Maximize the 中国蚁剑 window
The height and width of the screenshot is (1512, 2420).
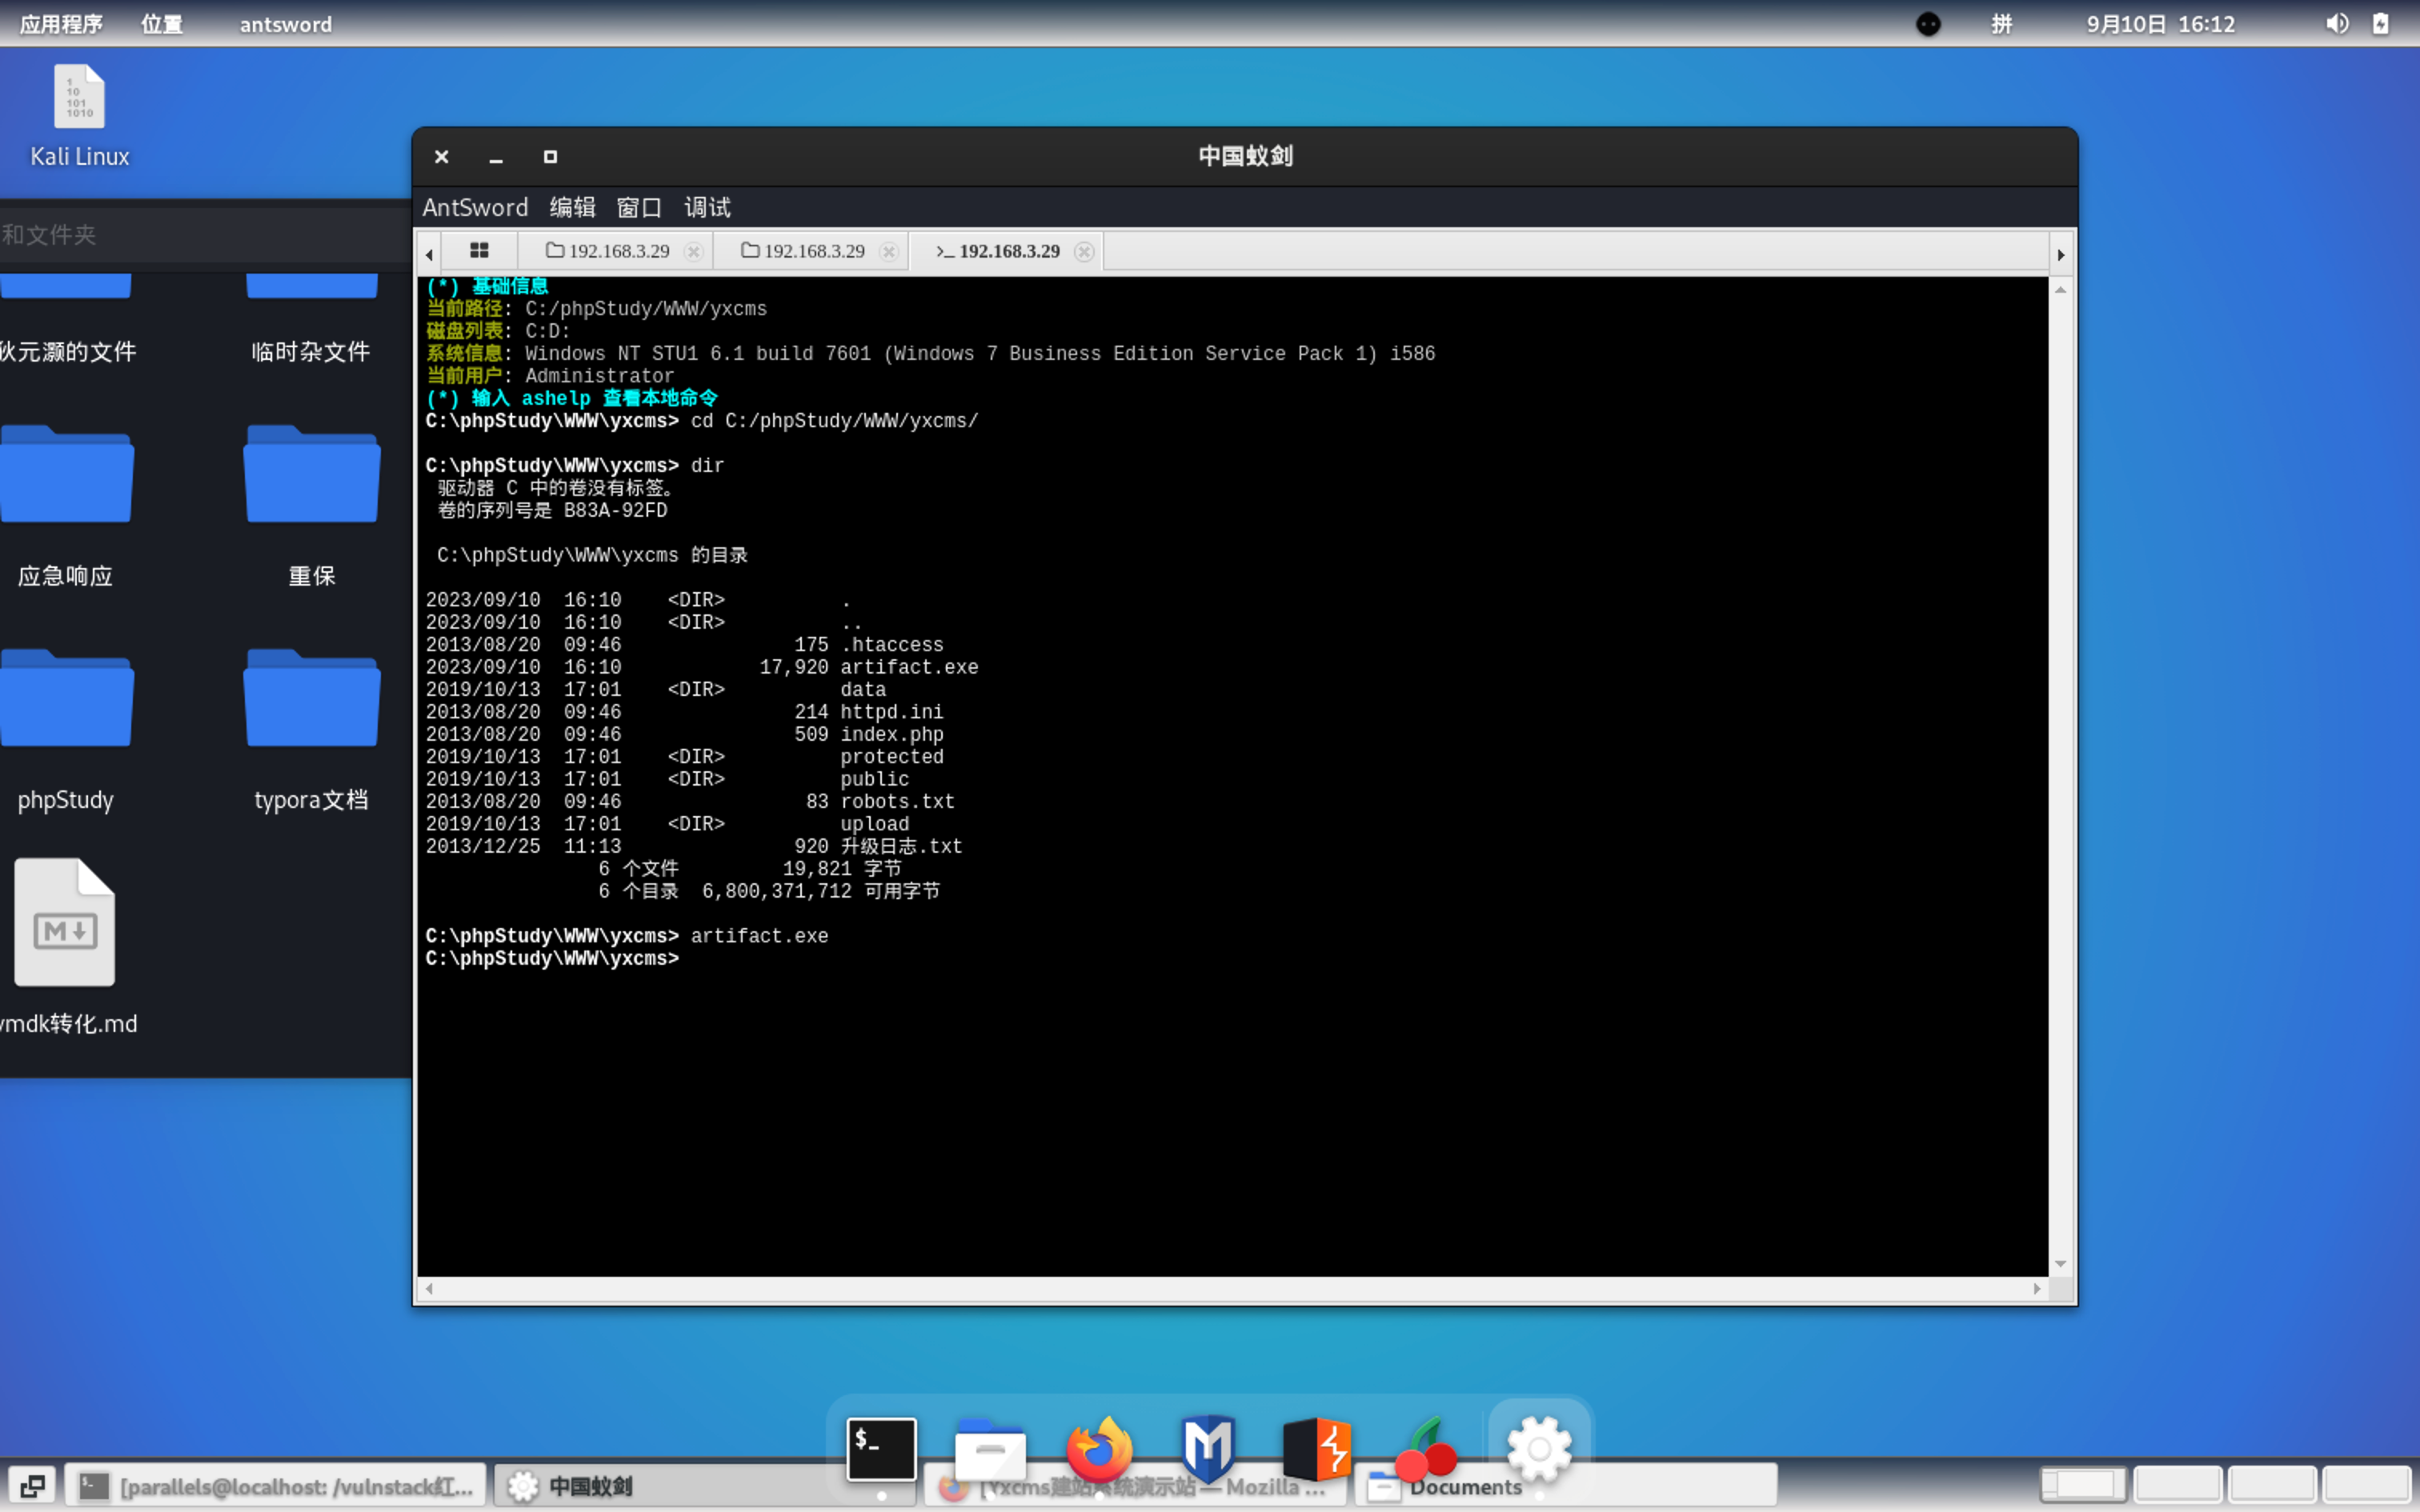coord(550,157)
